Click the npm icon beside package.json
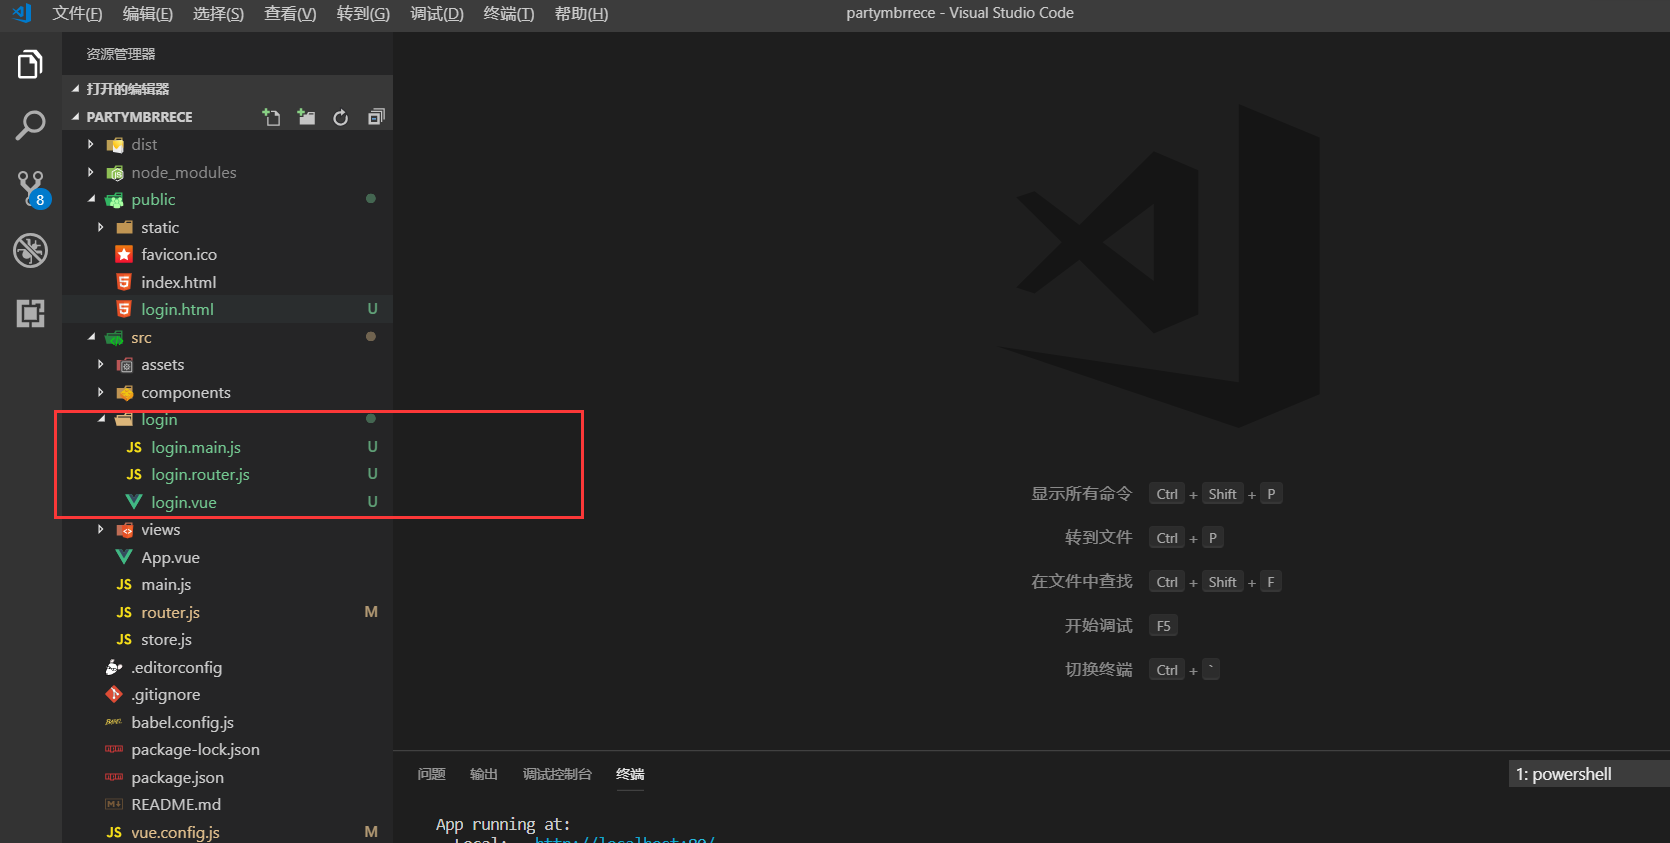The width and height of the screenshot is (1670, 843). [114, 777]
